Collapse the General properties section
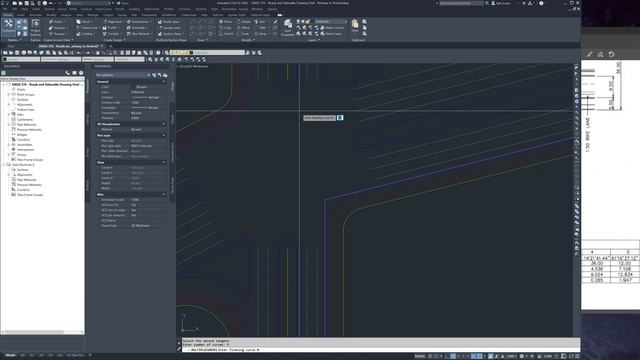The height and width of the screenshot is (360, 640). tap(164, 82)
